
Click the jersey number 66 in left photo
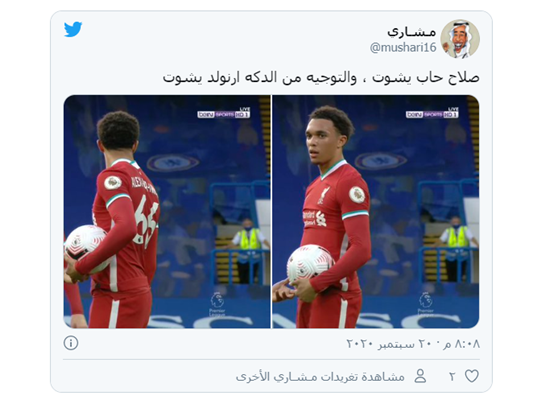coord(146,220)
